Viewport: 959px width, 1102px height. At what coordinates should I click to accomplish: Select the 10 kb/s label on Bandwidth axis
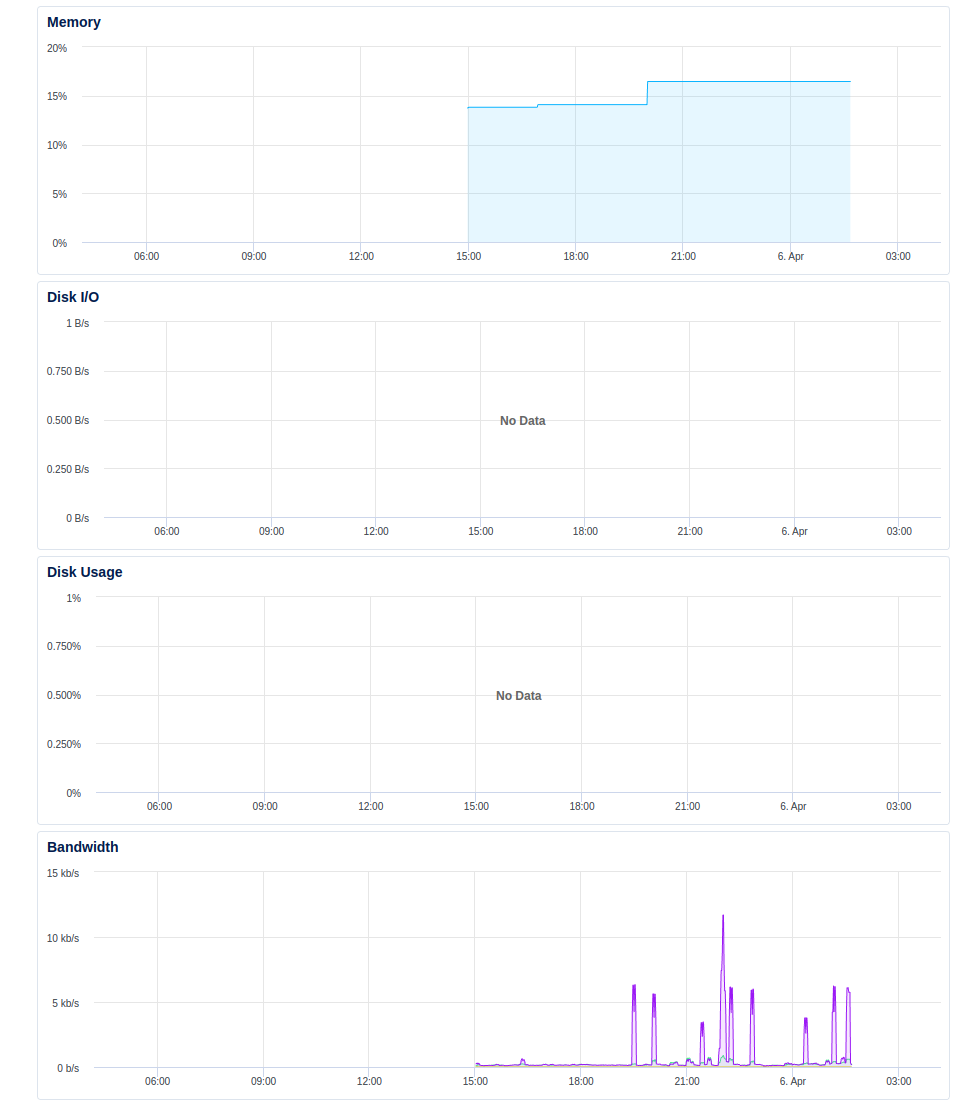[63, 938]
